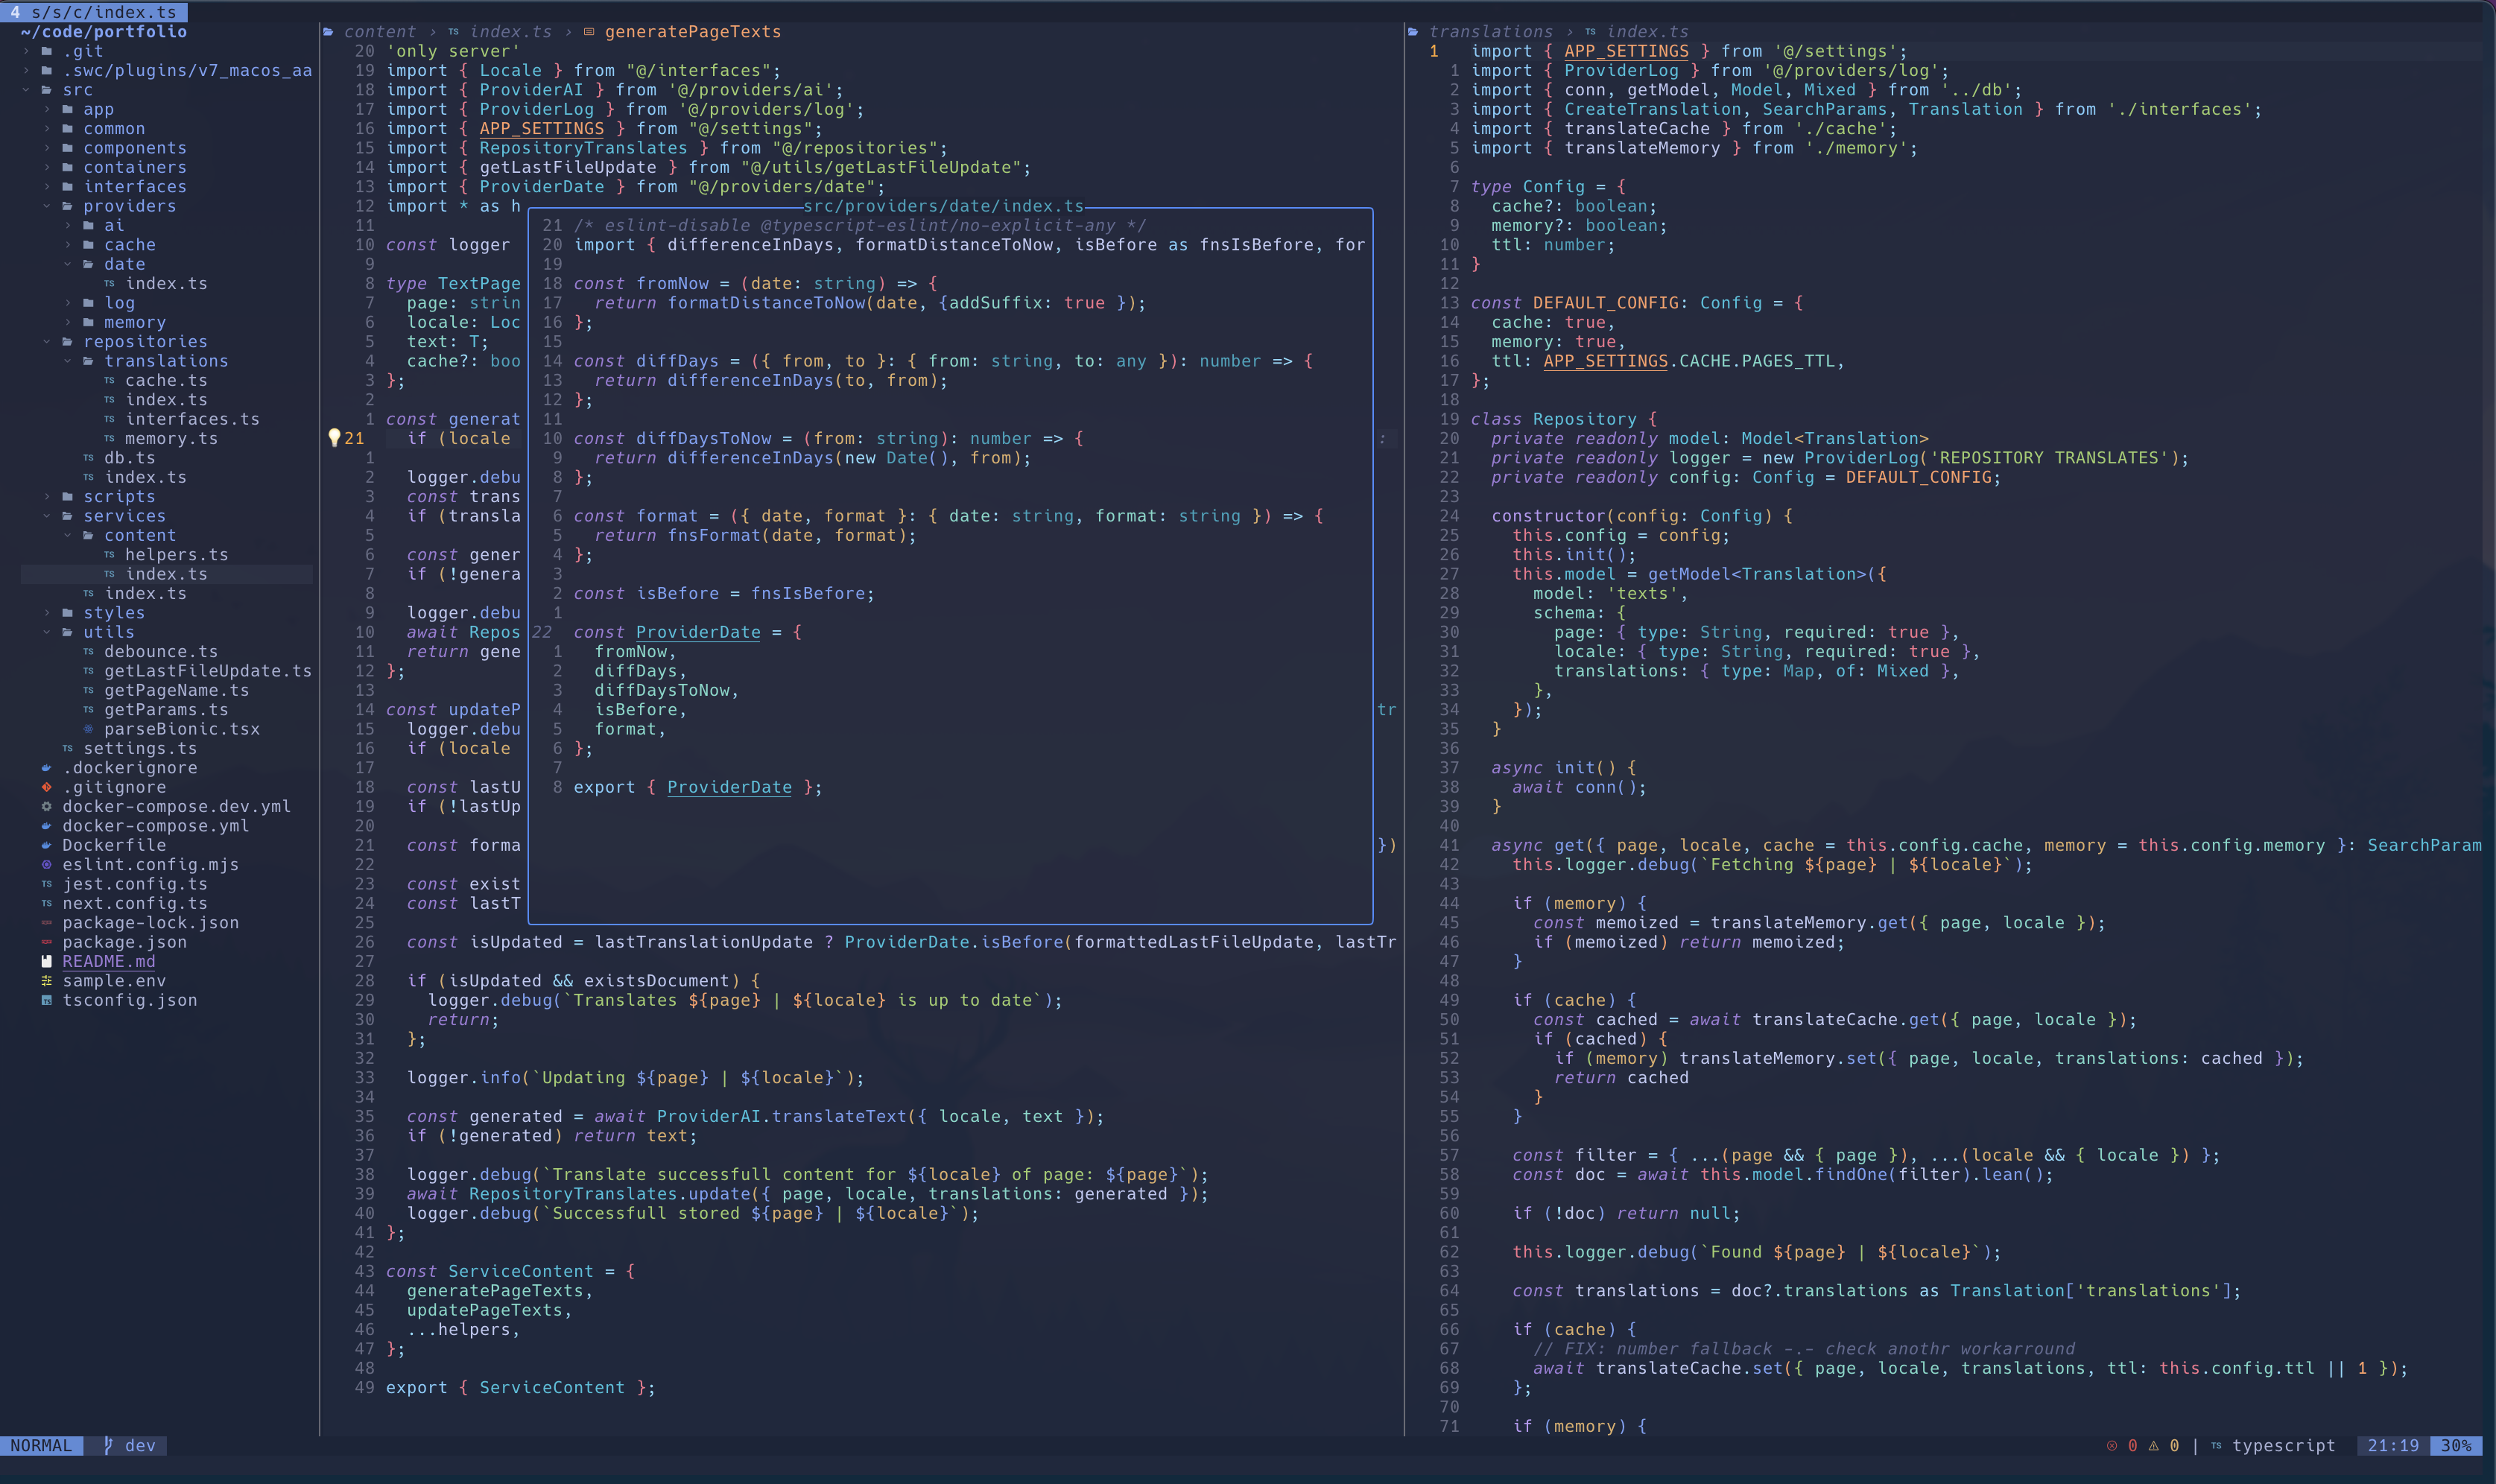Click the NORMAL mode indicator
The width and height of the screenshot is (2496, 1484).
point(41,1446)
